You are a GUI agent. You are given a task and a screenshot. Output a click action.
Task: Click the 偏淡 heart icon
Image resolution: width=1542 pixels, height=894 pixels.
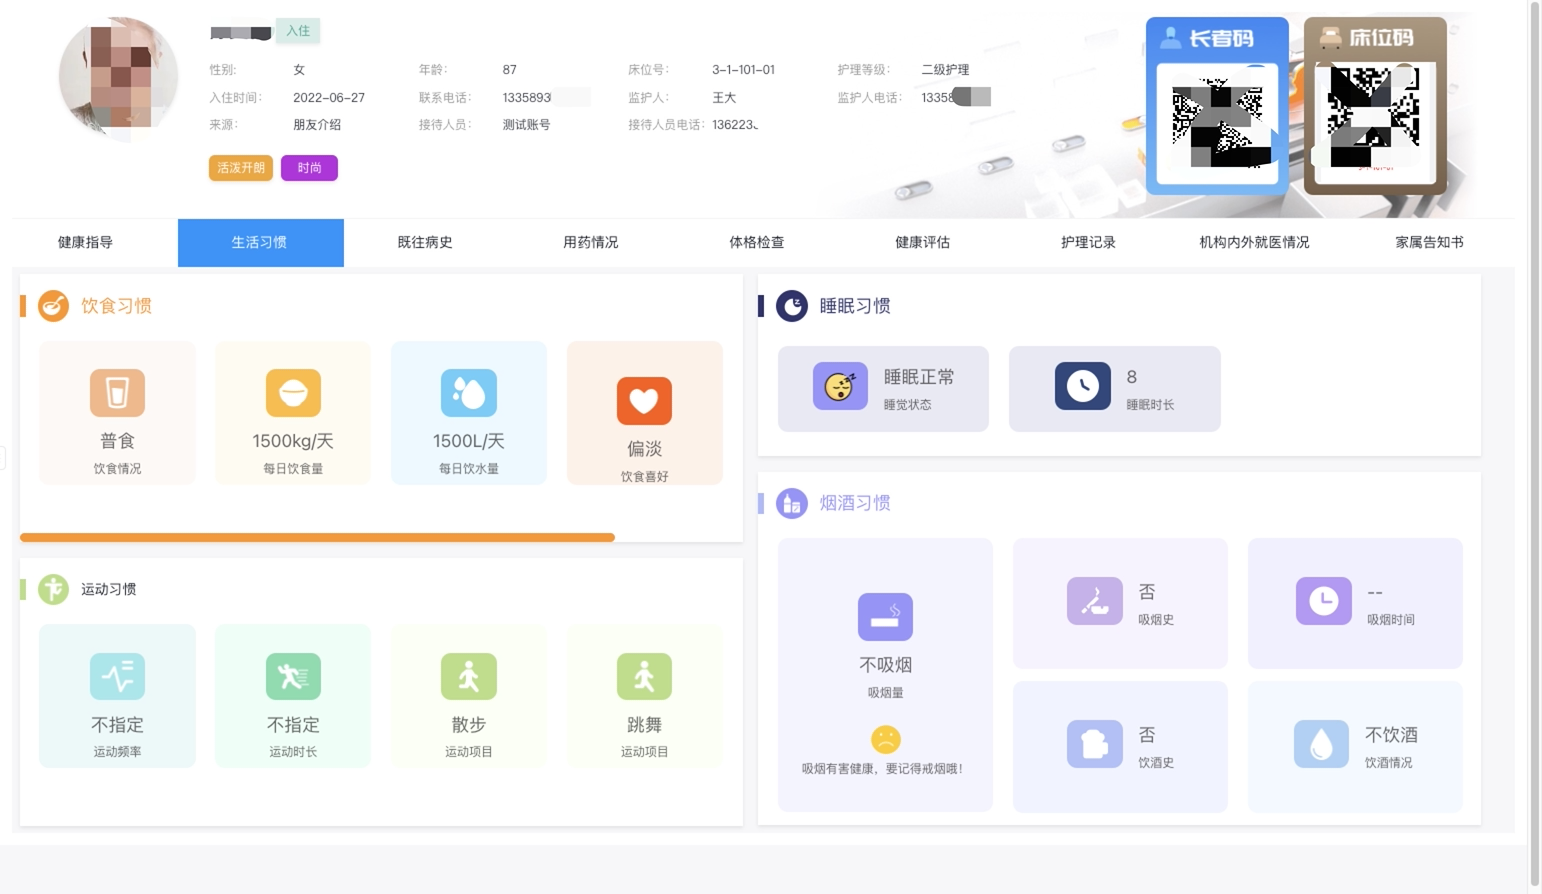coord(644,401)
